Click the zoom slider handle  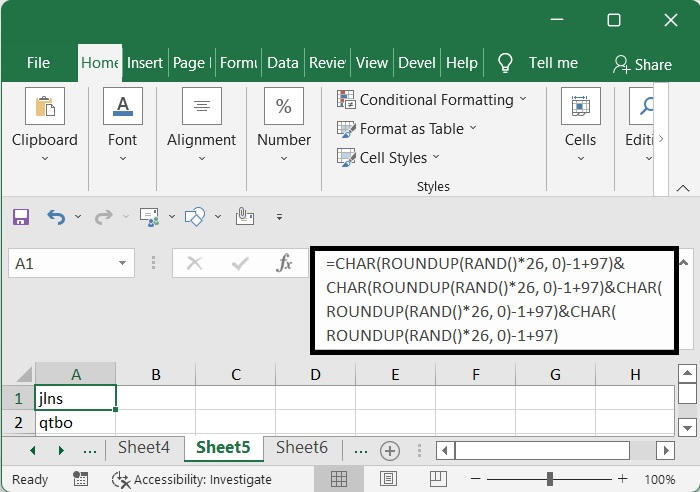pyautogui.click(x=550, y=479)
